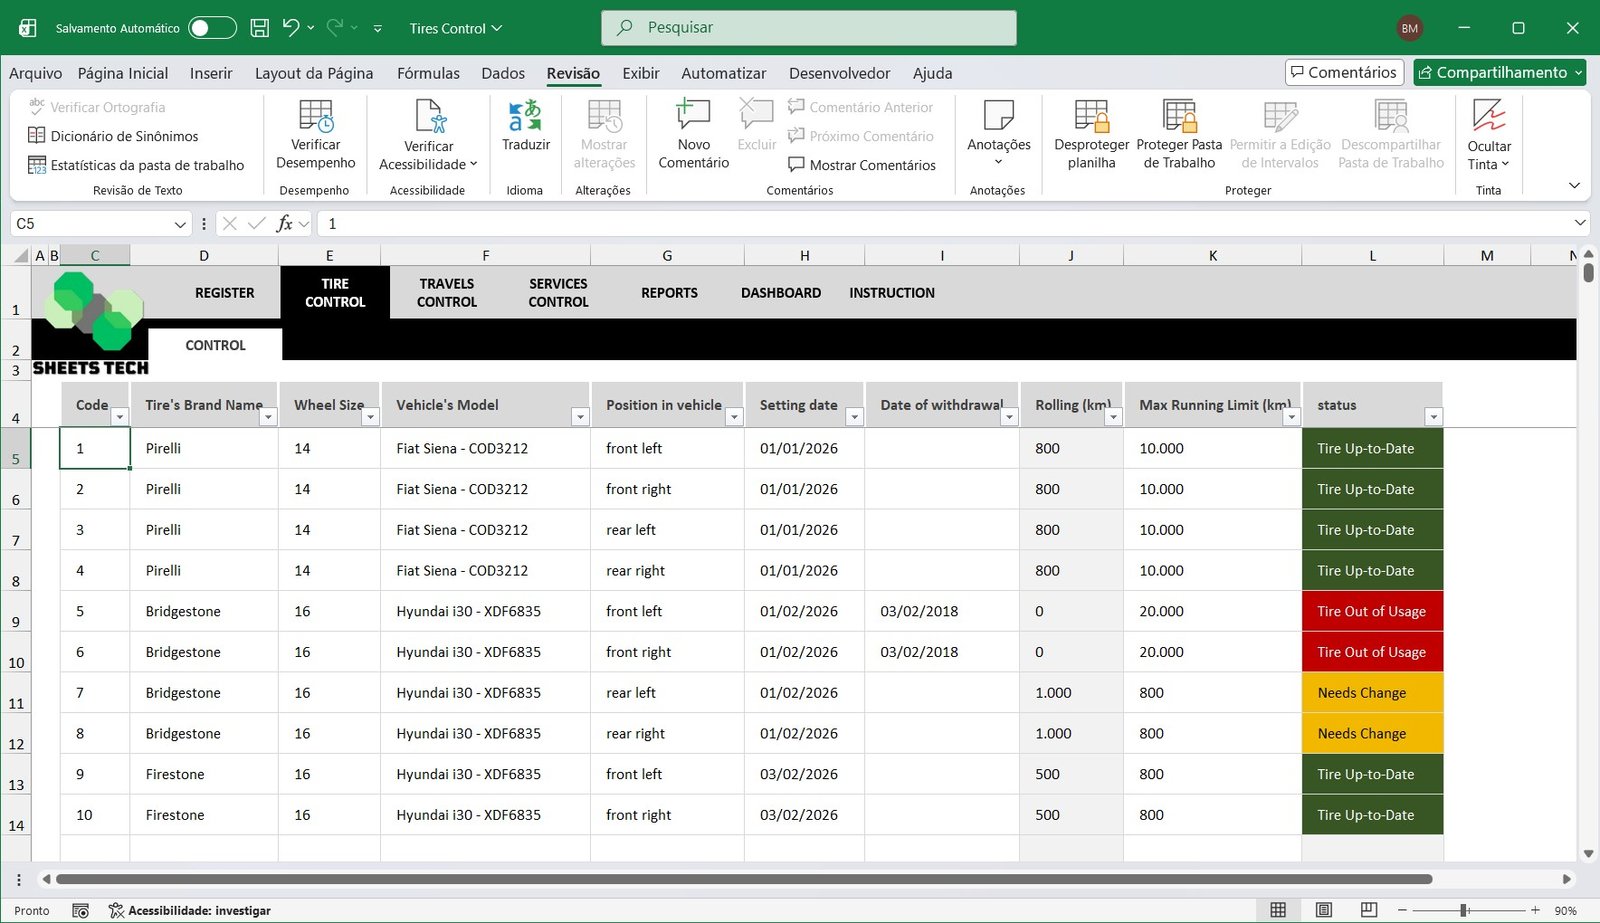Open Verificar Desempenho tool
Viewport: 1600px width, 923px height.
pos(316,134)
